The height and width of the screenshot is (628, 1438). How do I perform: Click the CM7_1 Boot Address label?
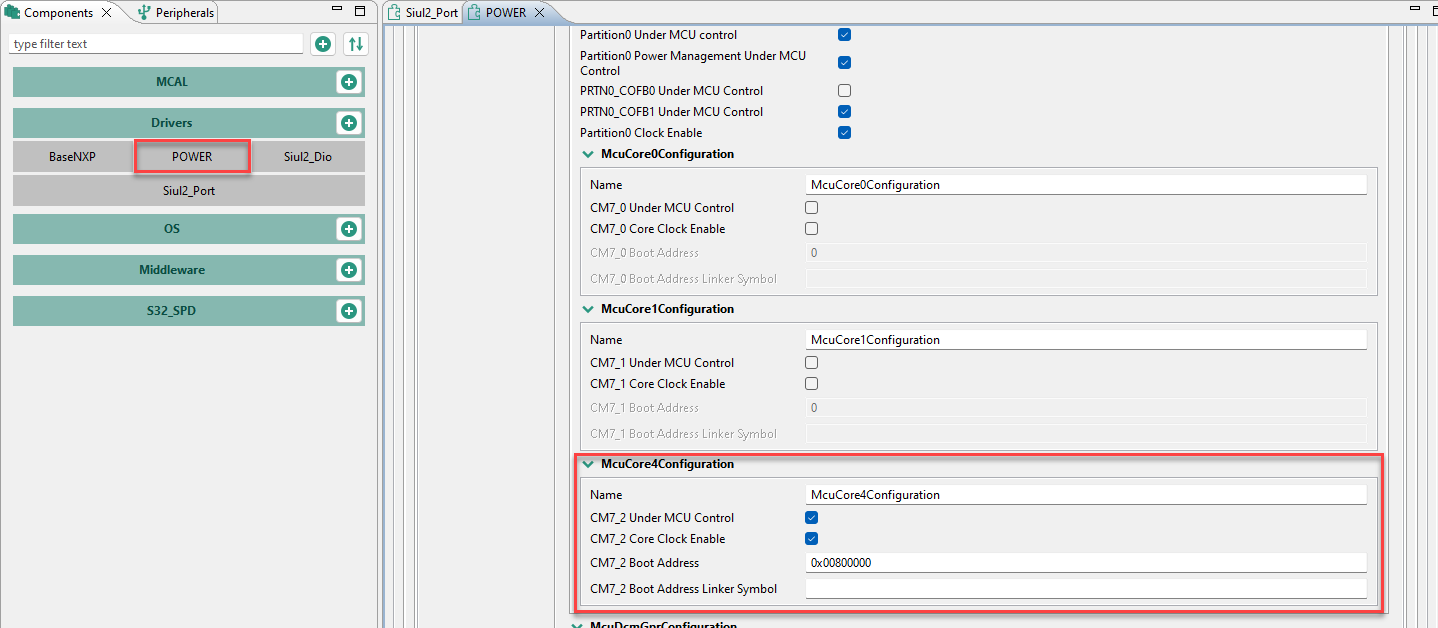point(644,408)
